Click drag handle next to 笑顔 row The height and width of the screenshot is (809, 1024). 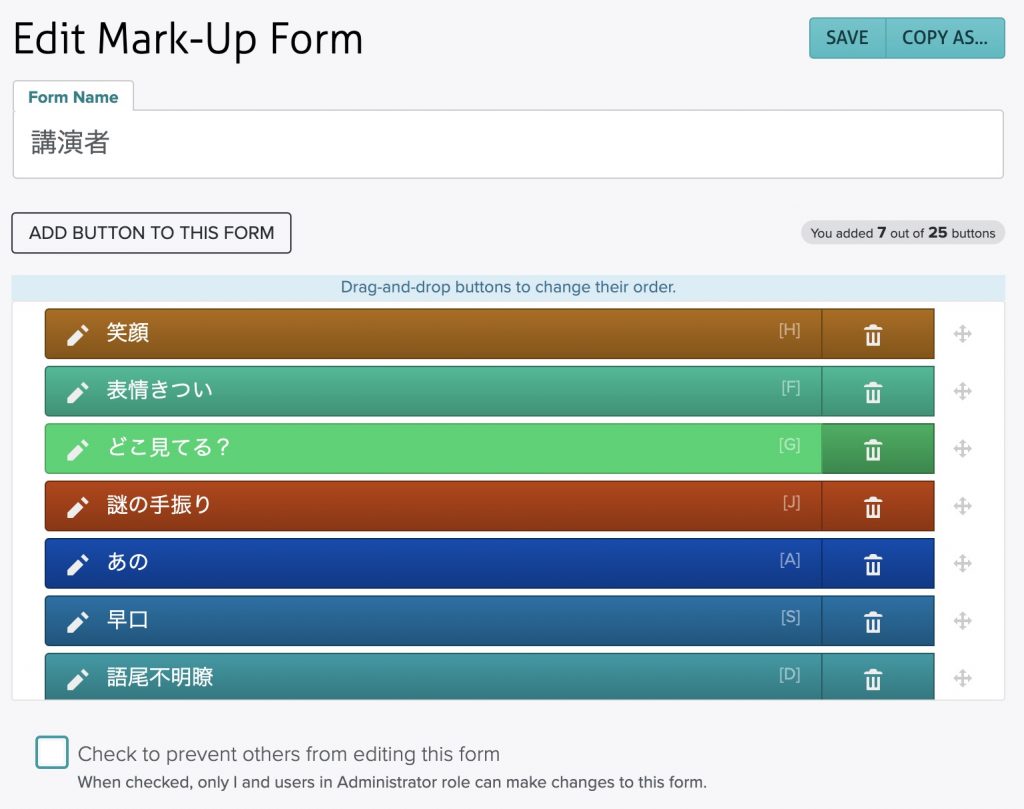(x=962, y=334)
